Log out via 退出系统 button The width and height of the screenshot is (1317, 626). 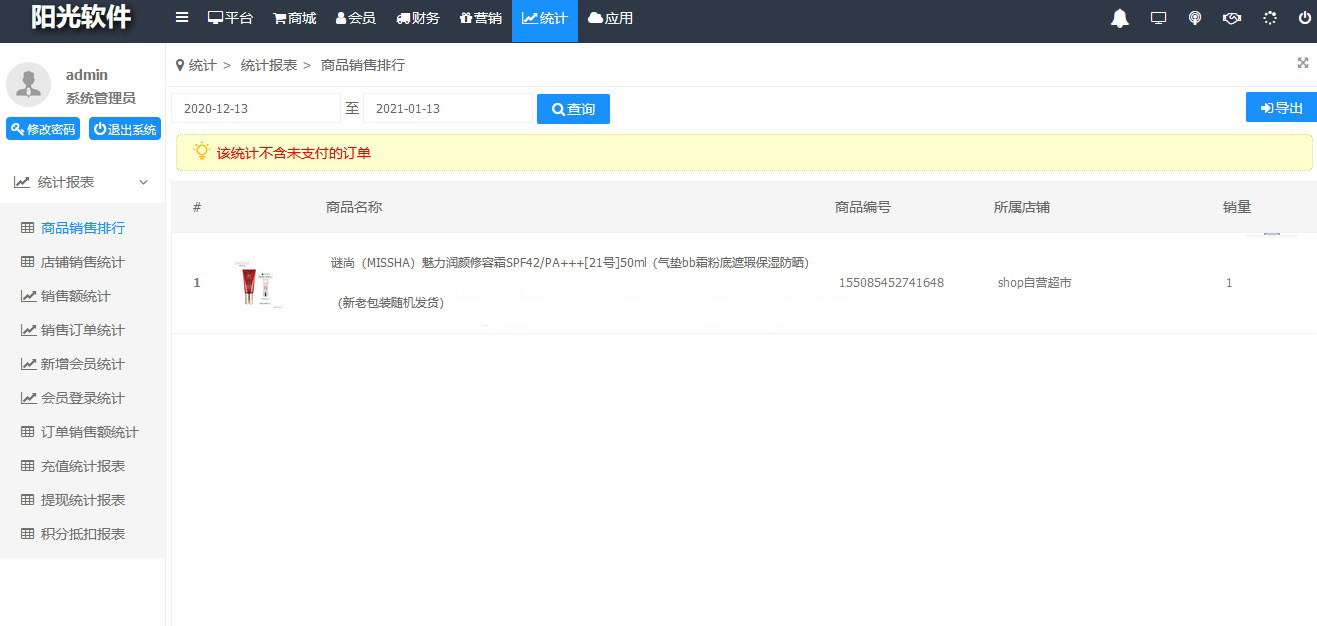point(125,129)
